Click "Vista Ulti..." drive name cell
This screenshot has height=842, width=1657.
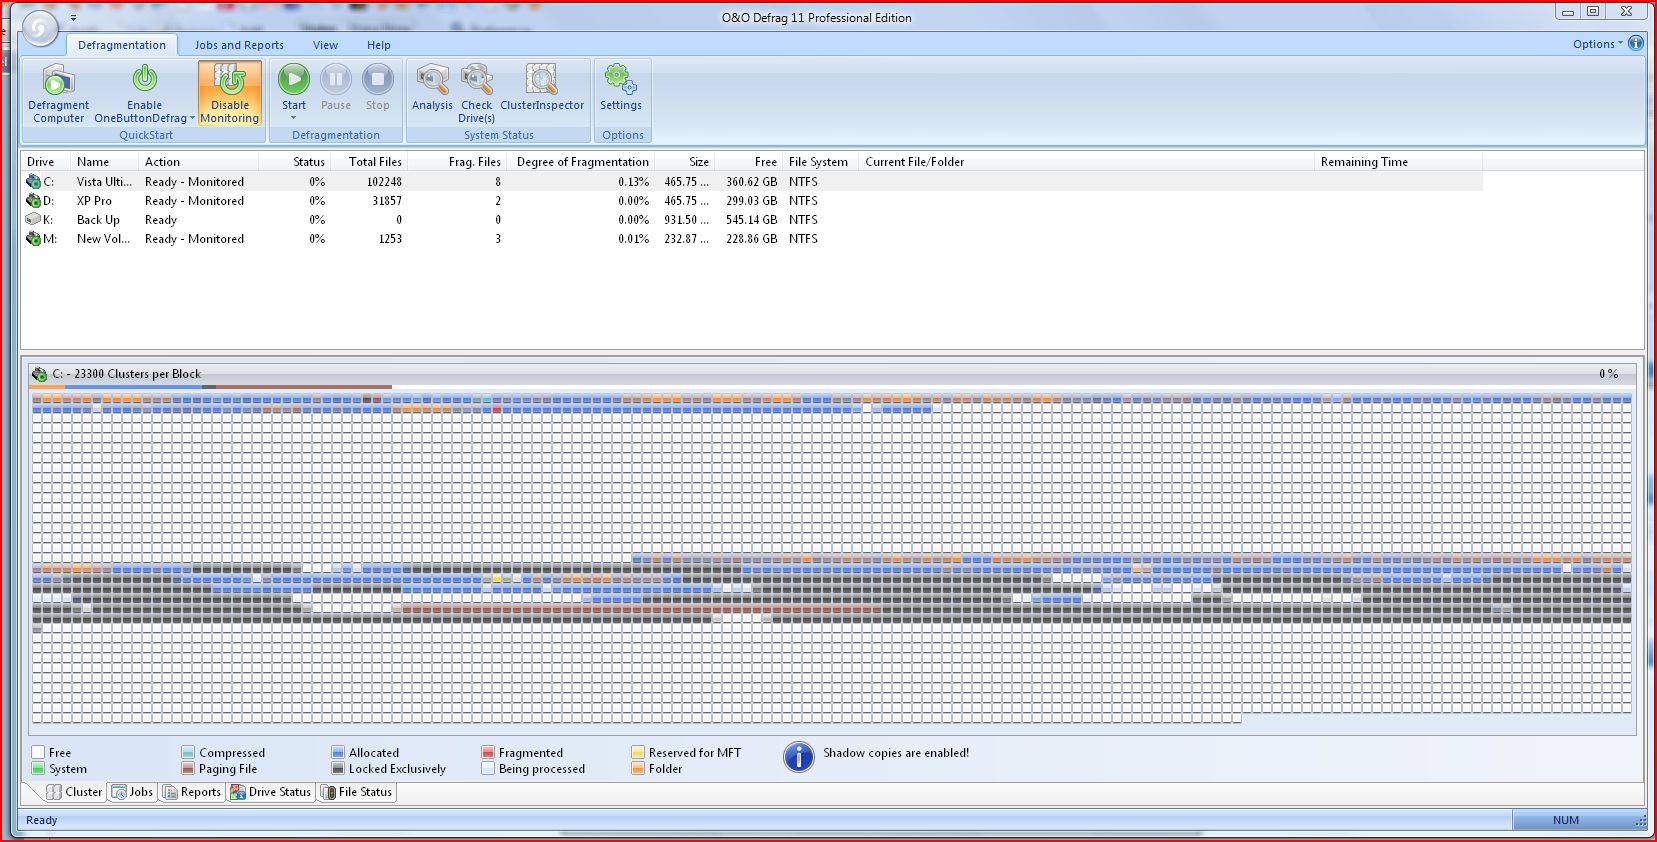pyautogui.click(x=104, y=182)
